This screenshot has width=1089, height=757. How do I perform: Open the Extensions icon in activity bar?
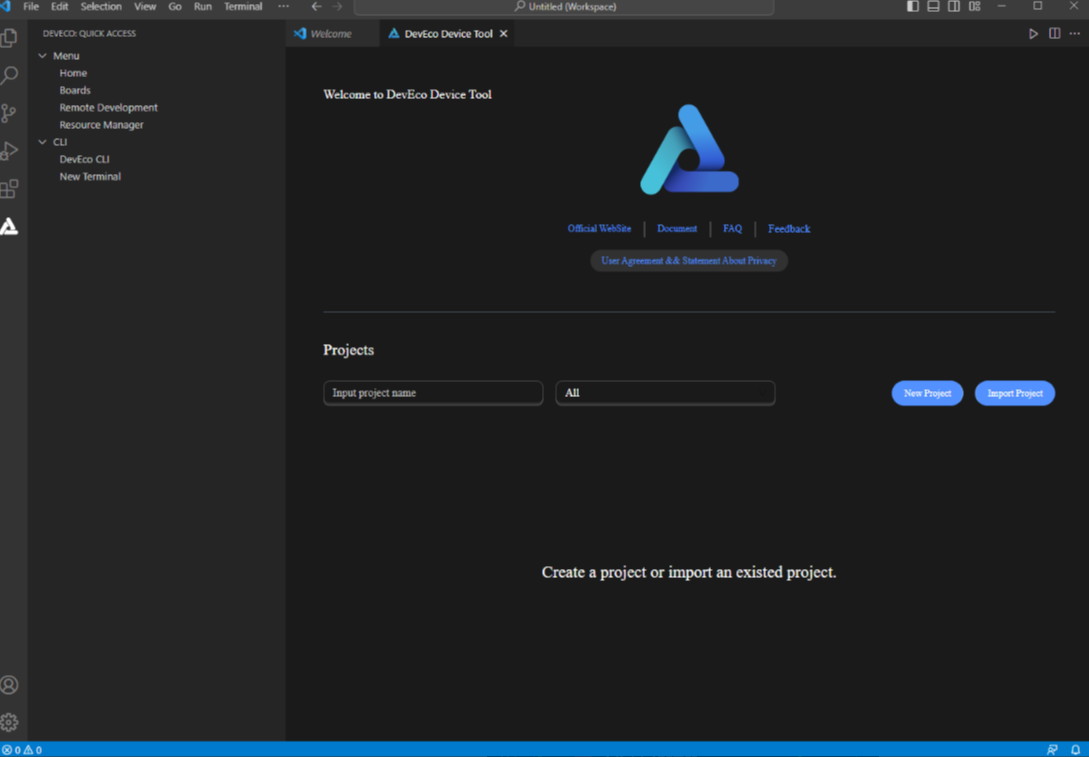[10, 188]
